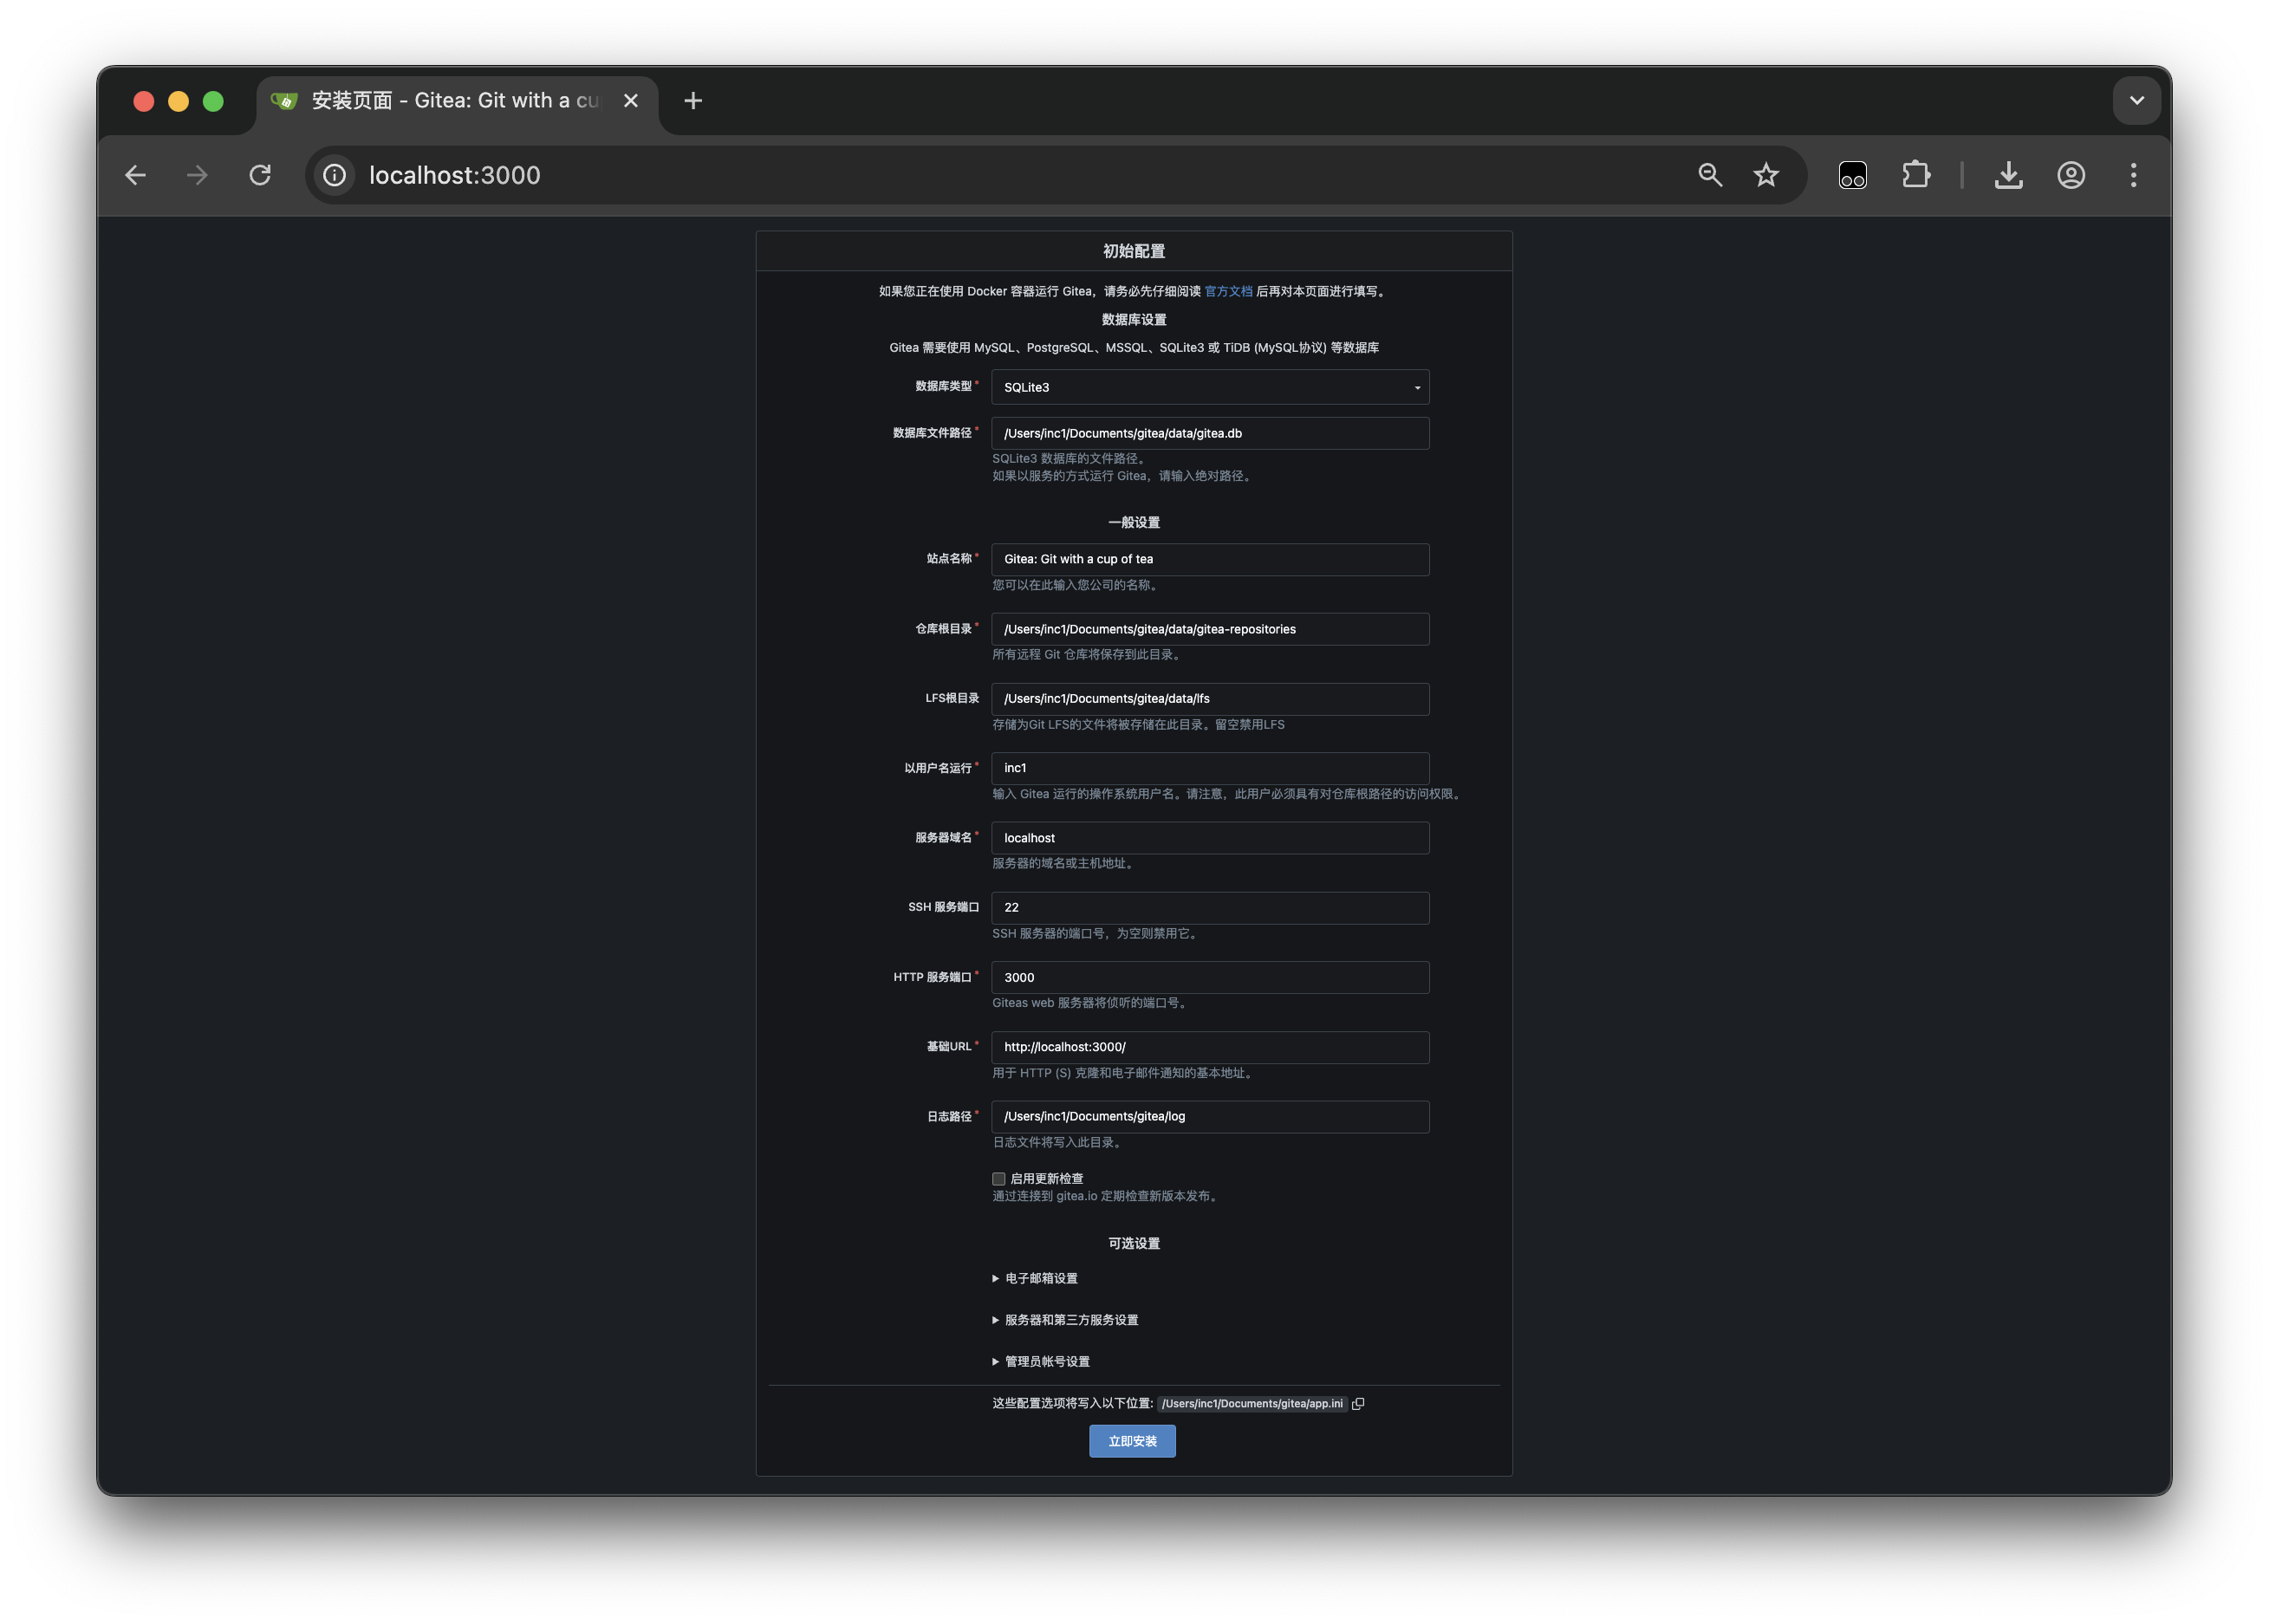The height and width of the screenshot is (1624, 2269).
Task: Reload the page with refresh icon
Action: pos(260,175)
